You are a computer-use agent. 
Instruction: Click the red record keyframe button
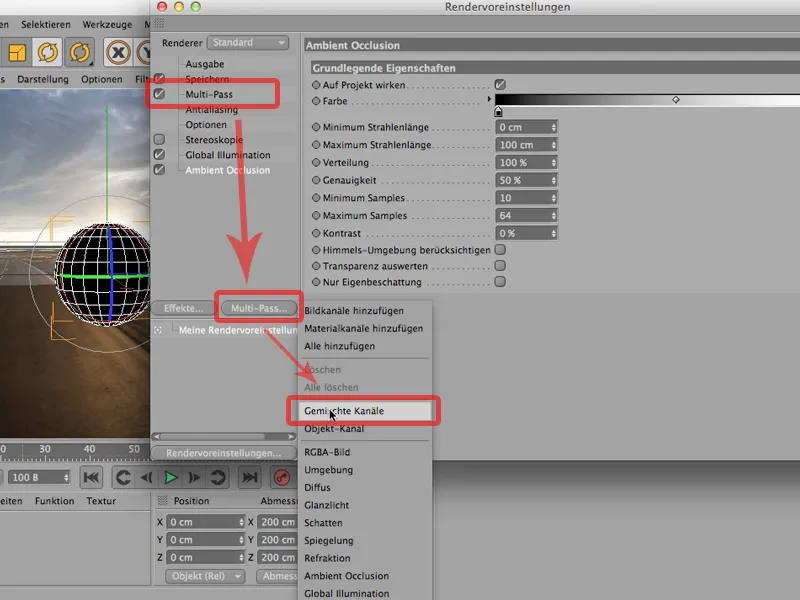click(282, 478)
